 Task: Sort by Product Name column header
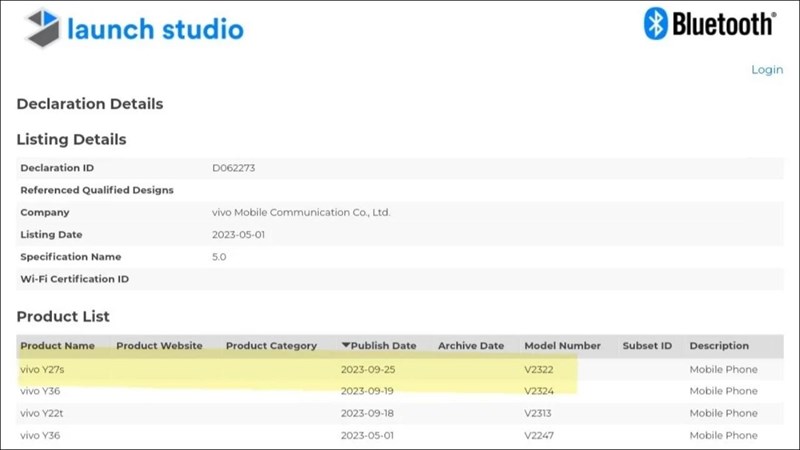57,346
